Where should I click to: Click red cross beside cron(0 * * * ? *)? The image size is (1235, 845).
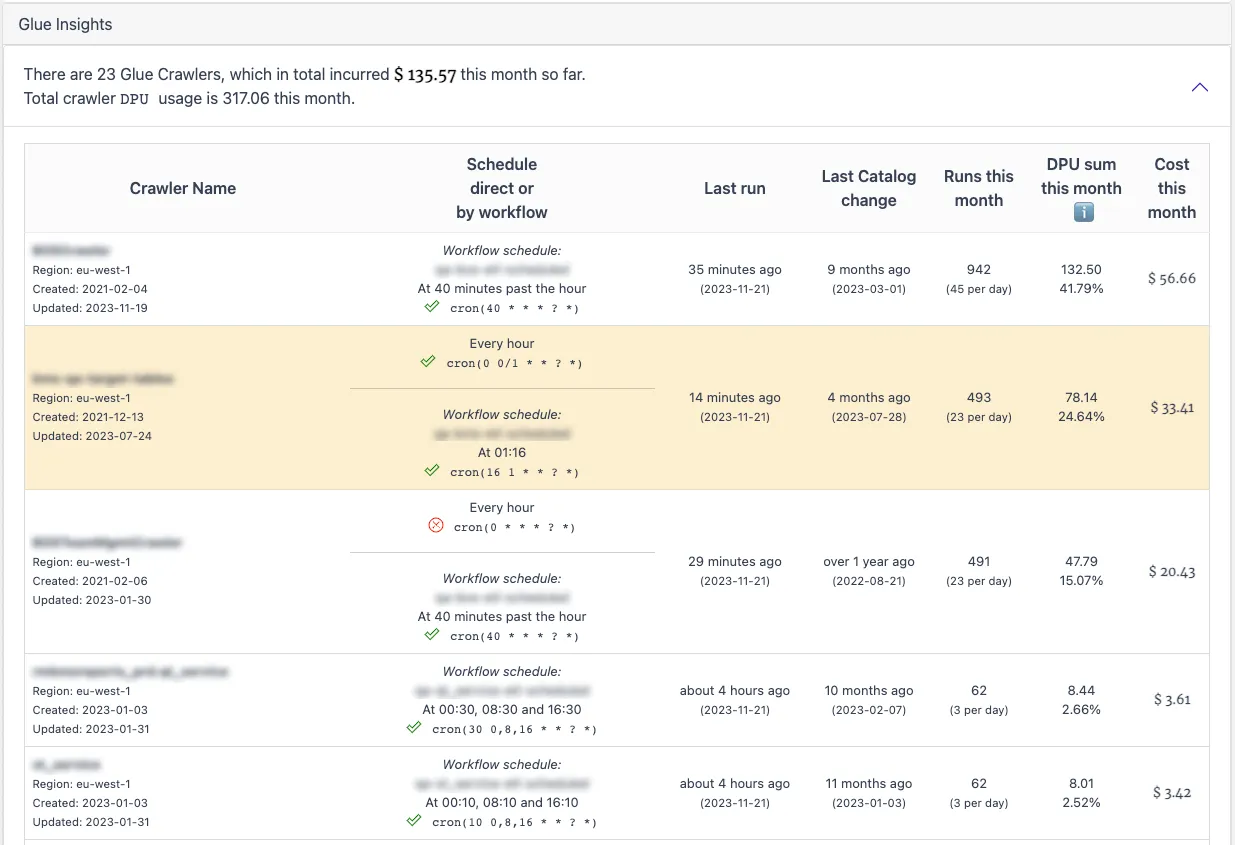435,526
